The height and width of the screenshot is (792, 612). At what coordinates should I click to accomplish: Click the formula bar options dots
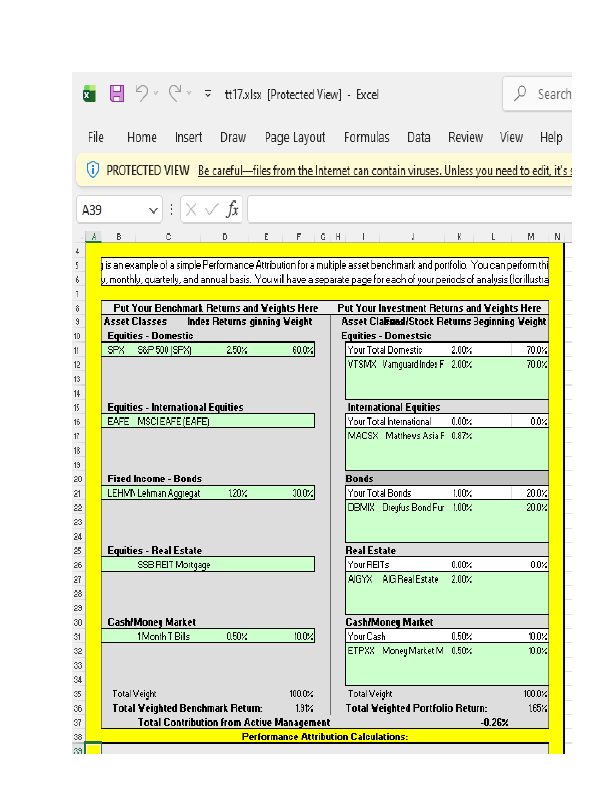pos(171,210)
